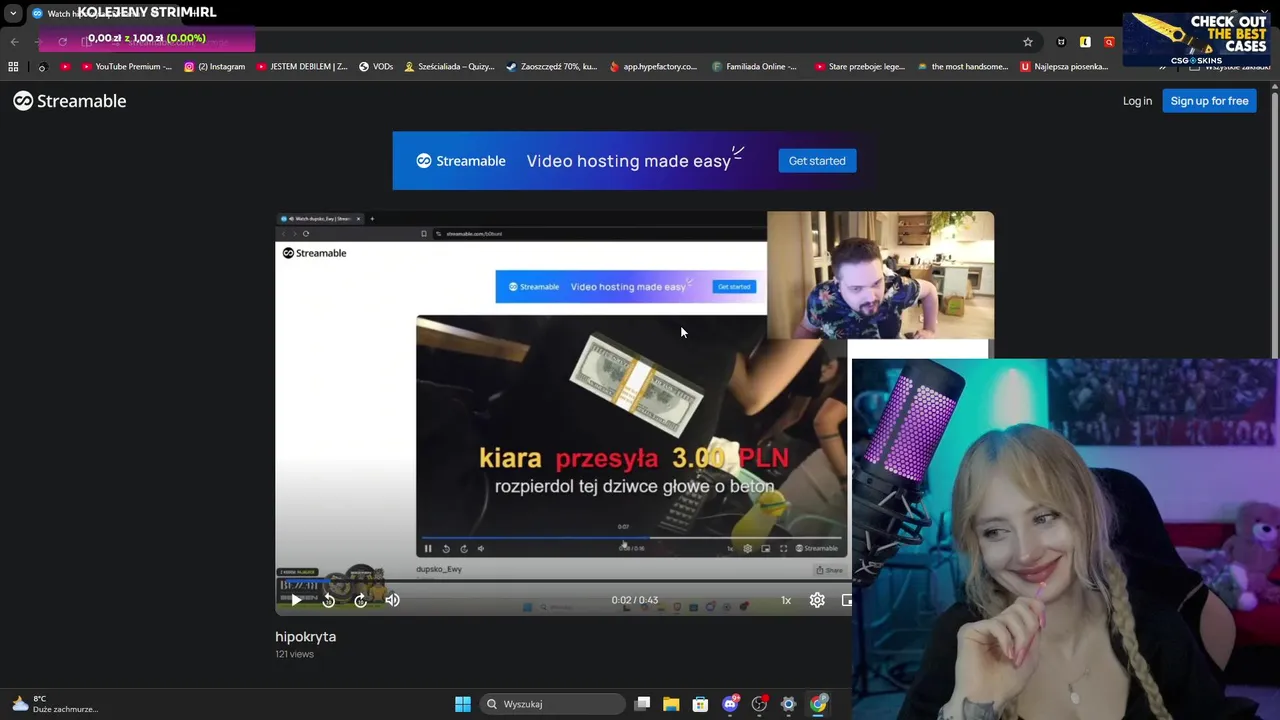This screenshot has width=1280, height=720.
Task: Click the inner video's Share button
Action: pos(829,570)
